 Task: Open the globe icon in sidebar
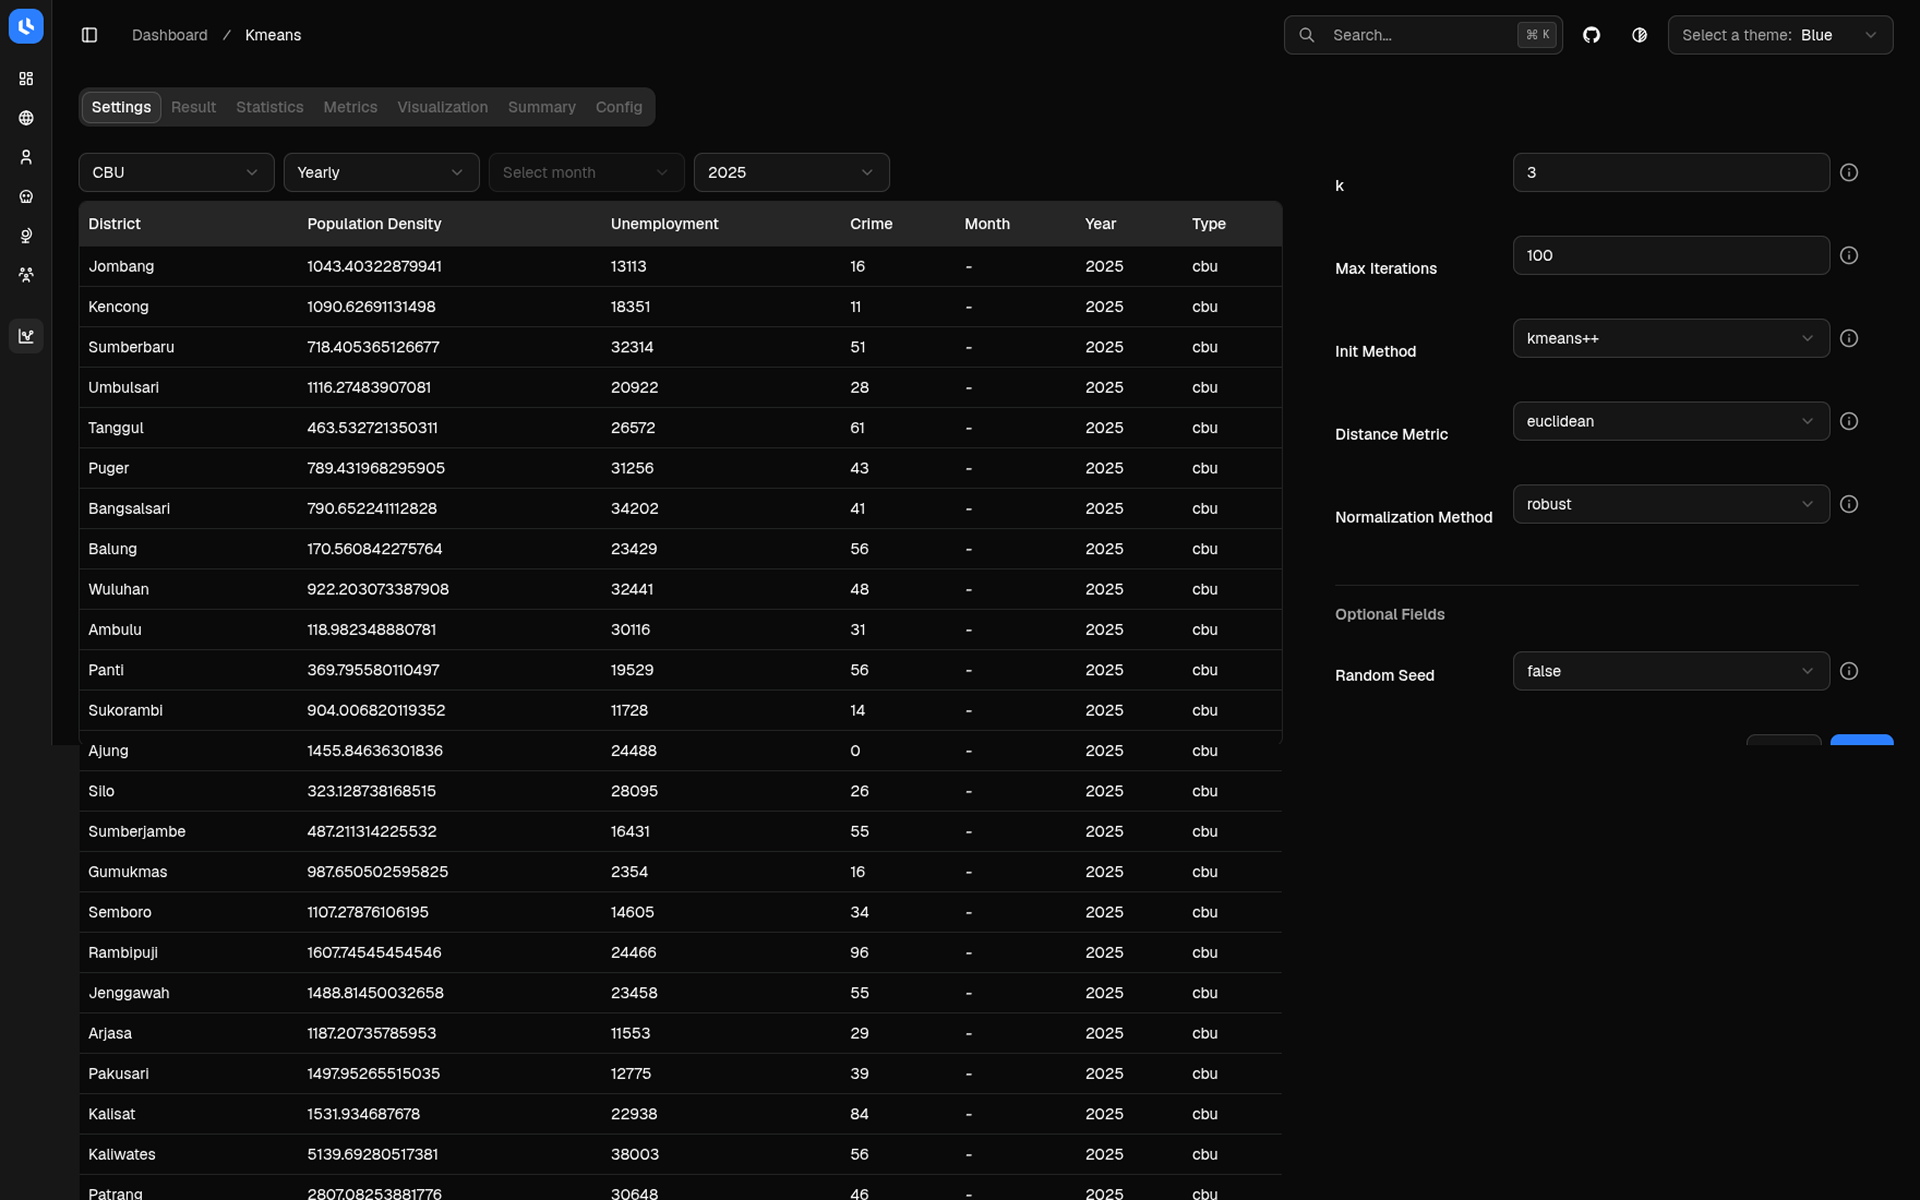click(26, 118)
